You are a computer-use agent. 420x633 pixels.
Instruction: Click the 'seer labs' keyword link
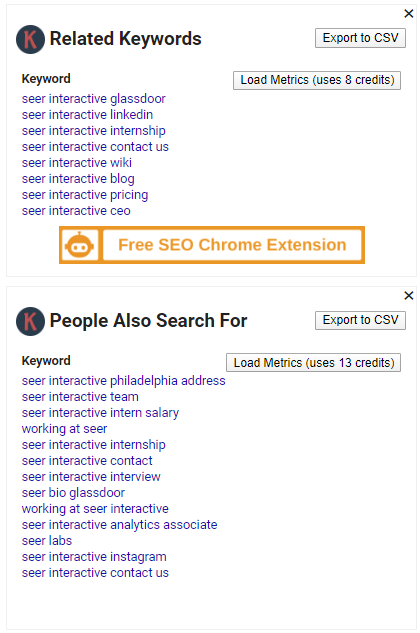[47, 541]
